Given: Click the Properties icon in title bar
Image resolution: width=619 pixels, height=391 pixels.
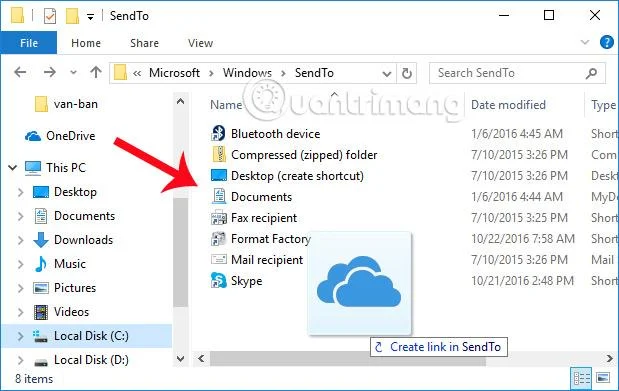Looking at the screenshot, I should click(x=50, y=16).
